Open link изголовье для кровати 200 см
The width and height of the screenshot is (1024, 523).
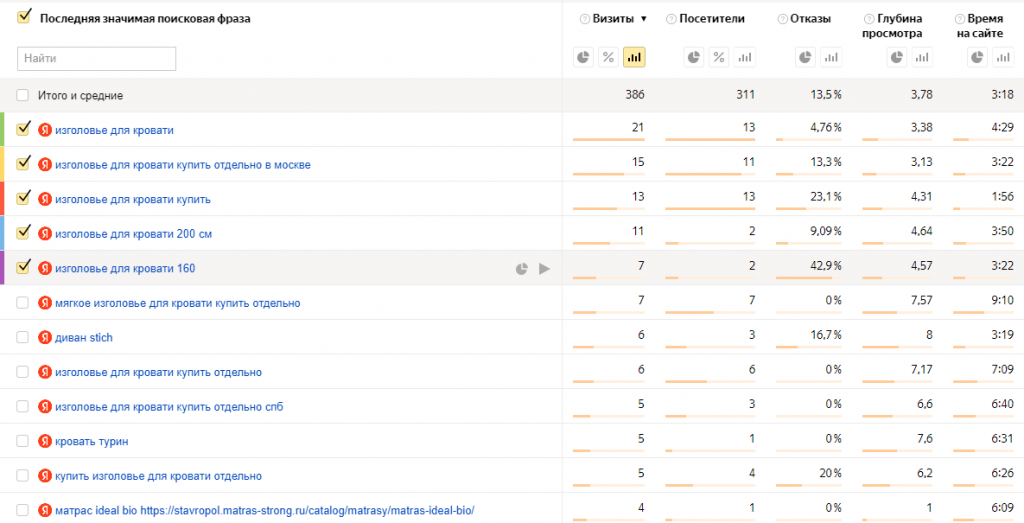click(x=133, y=234)
